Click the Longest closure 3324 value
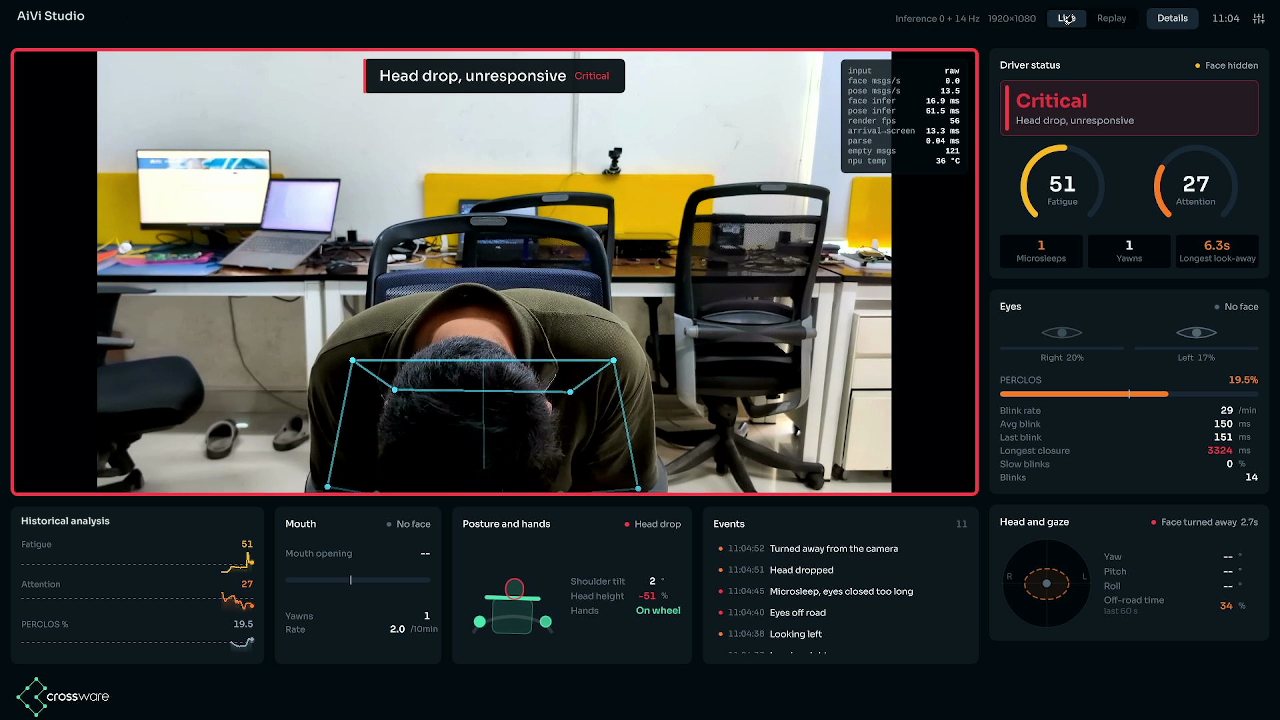Viewport: 1280px width, 720px height. point(1219,451)
